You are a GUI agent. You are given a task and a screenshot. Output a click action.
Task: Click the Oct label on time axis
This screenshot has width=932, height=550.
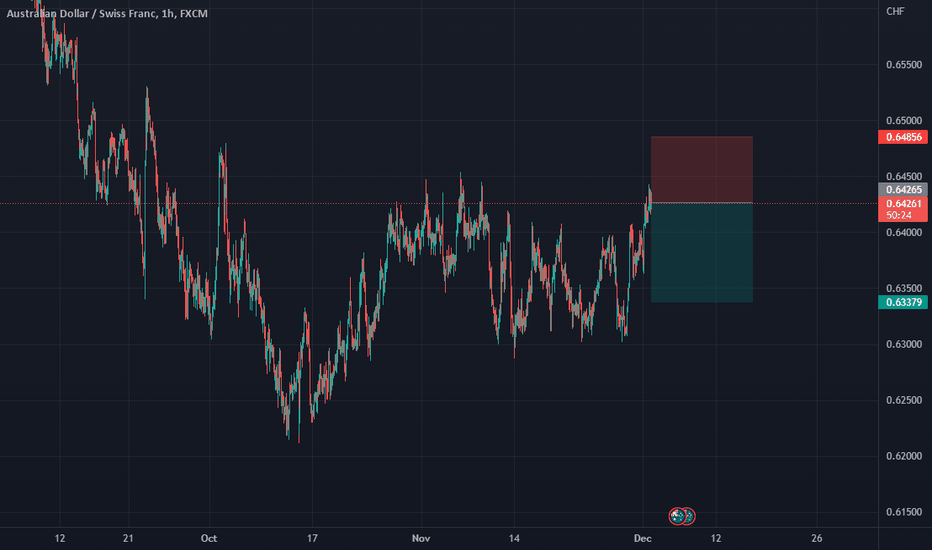209,538
